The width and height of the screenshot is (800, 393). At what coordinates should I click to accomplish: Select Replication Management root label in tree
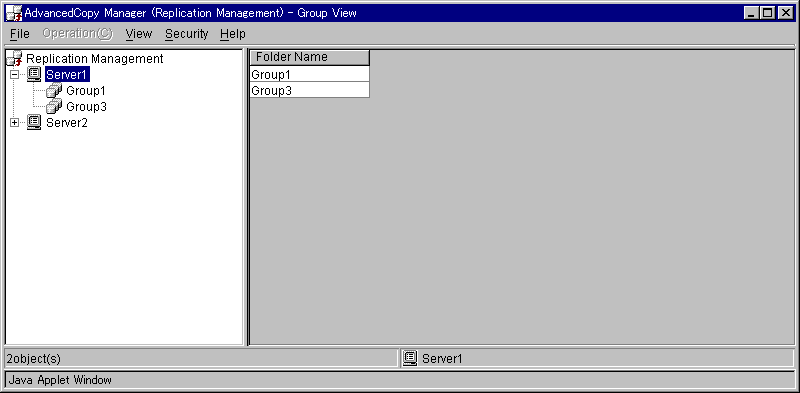point(95,59)
